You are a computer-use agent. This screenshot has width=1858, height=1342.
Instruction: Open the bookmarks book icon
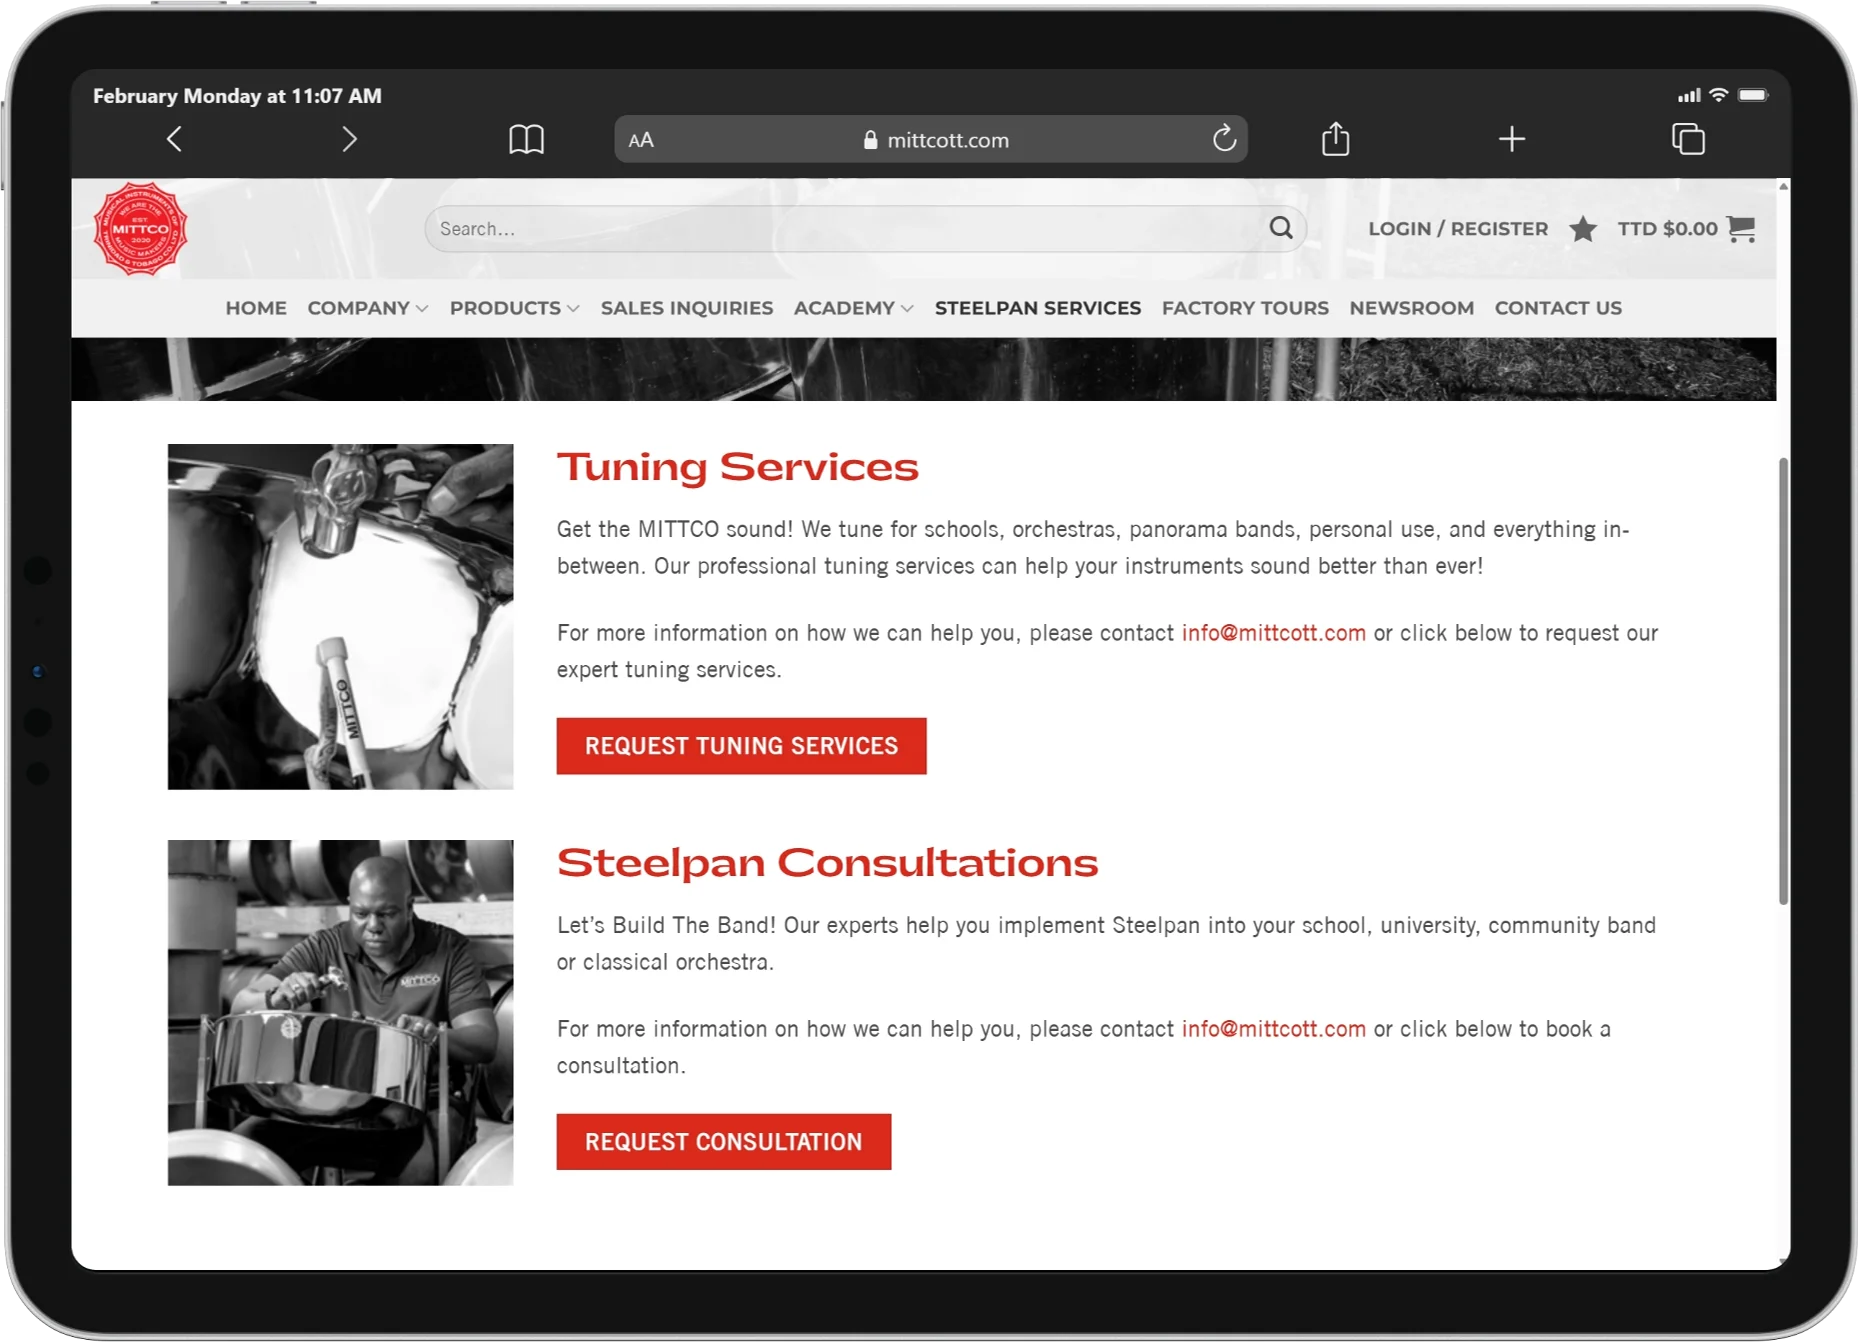coord(526,139)
